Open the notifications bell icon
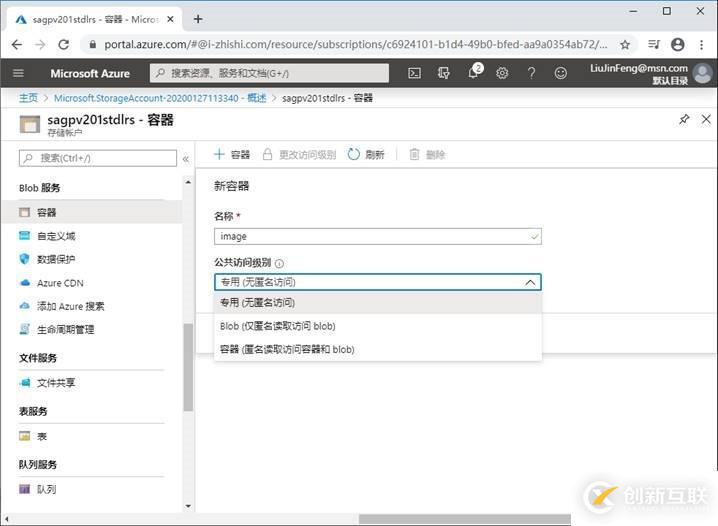Image resolution: width=718 pixels, height=526 pixels. click(473, 73)
